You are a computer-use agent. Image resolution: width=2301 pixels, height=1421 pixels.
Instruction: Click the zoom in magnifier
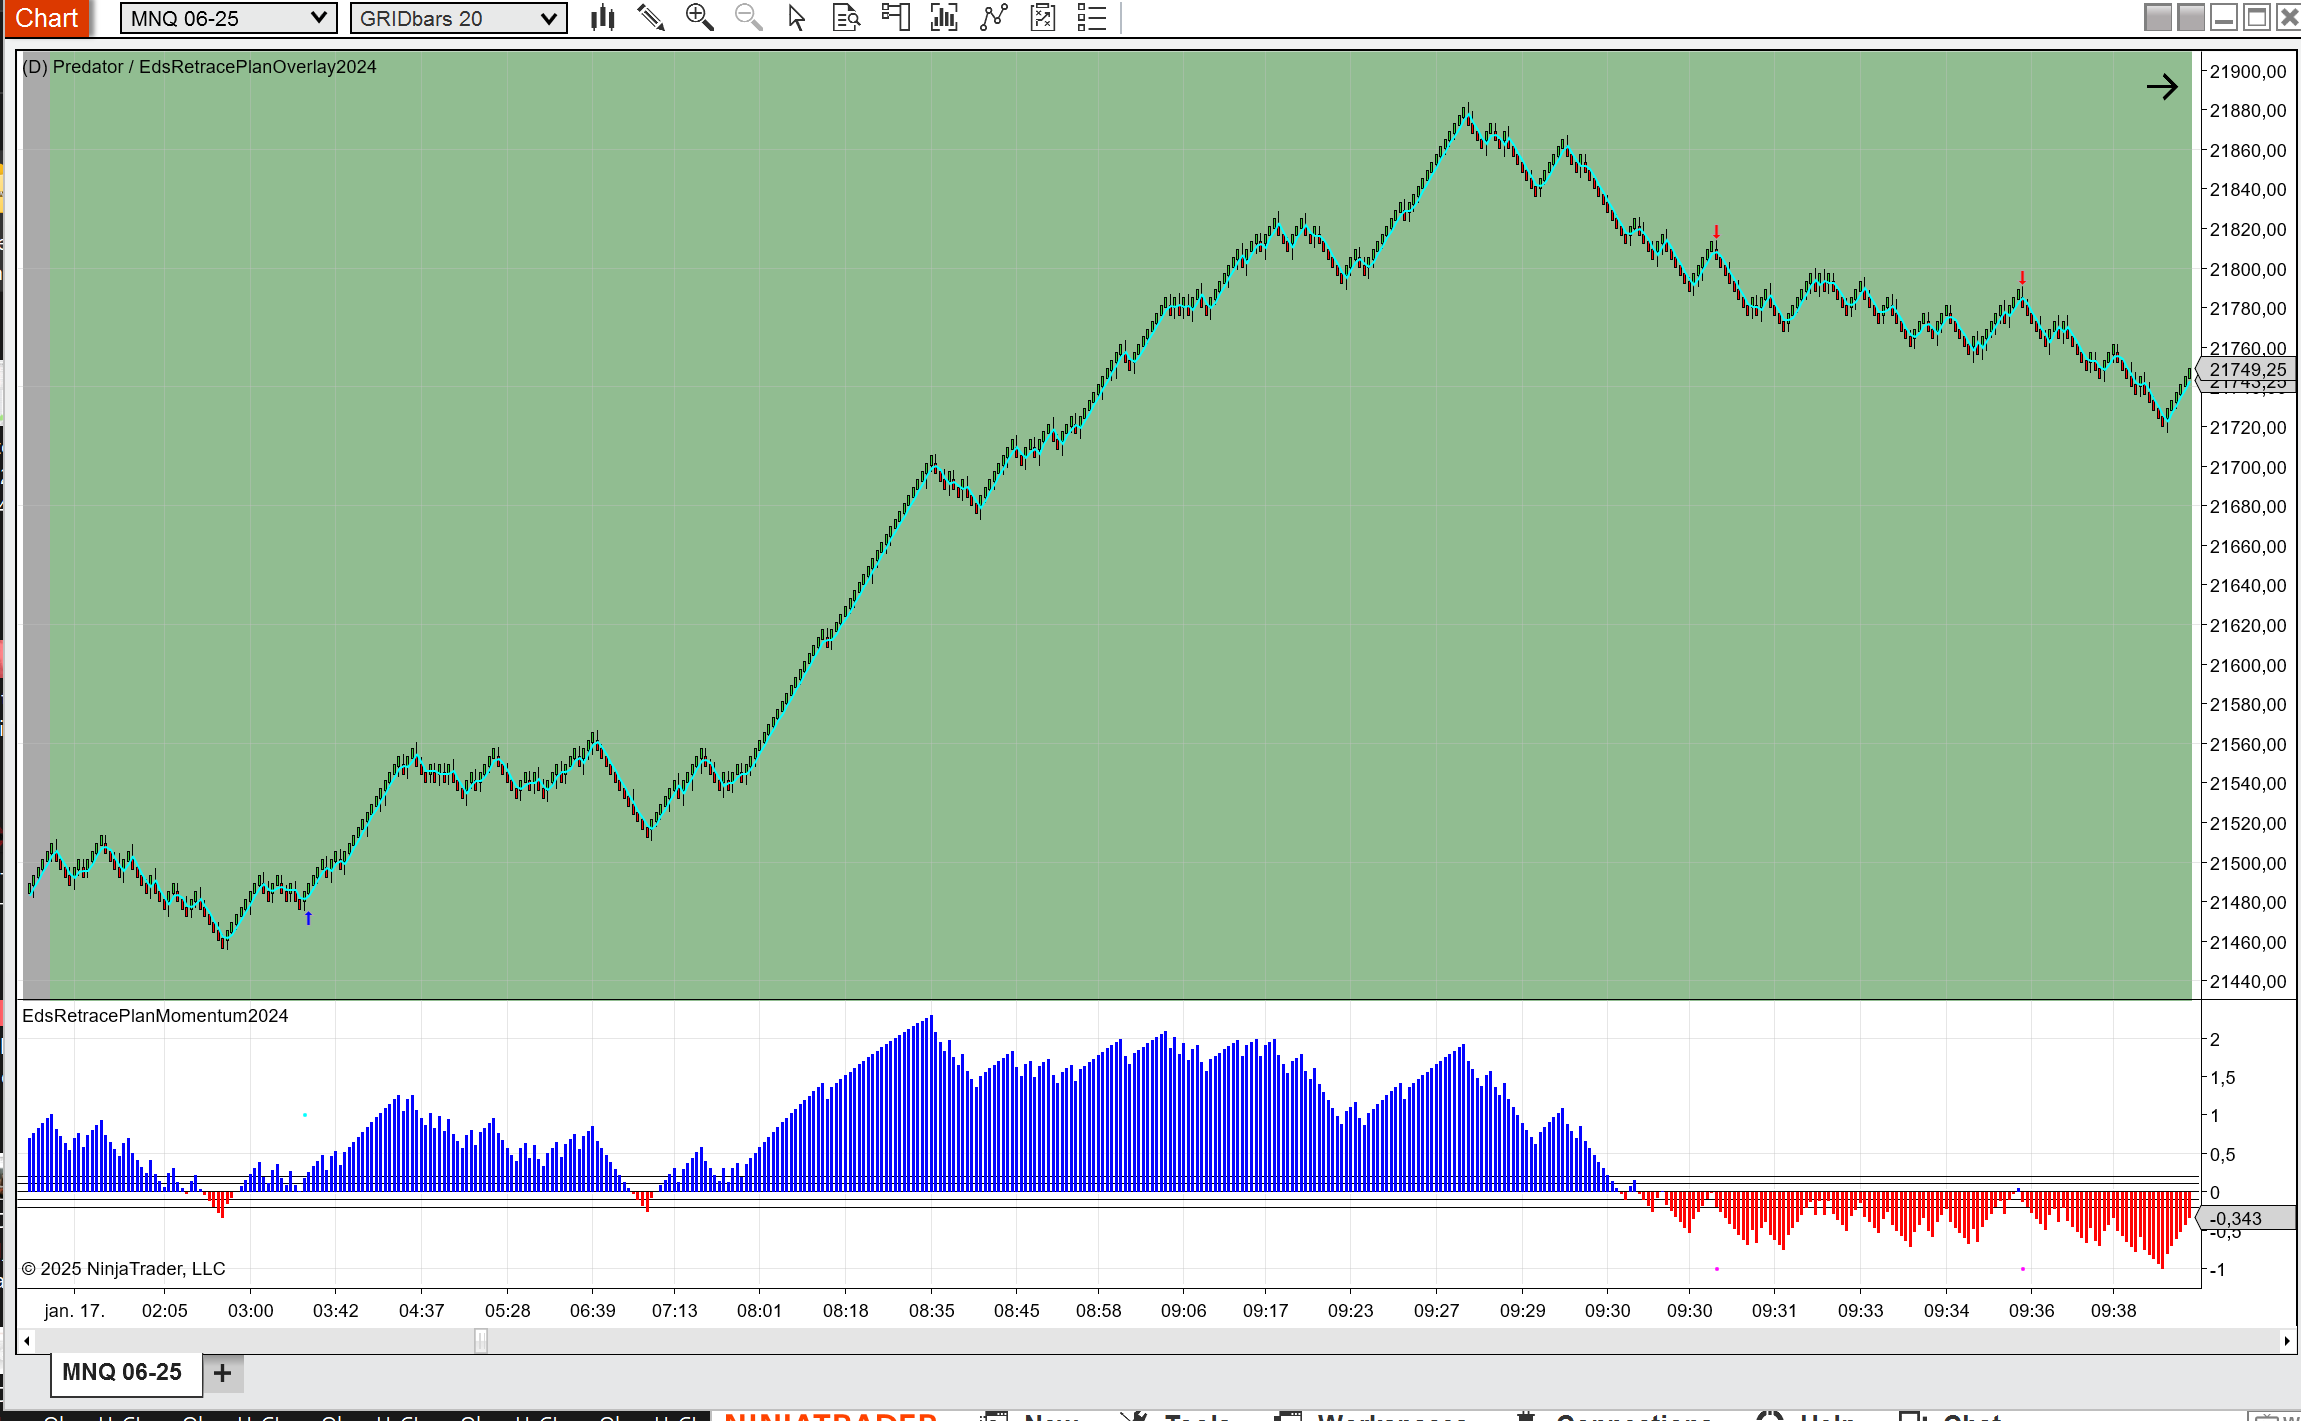[699, 17]
